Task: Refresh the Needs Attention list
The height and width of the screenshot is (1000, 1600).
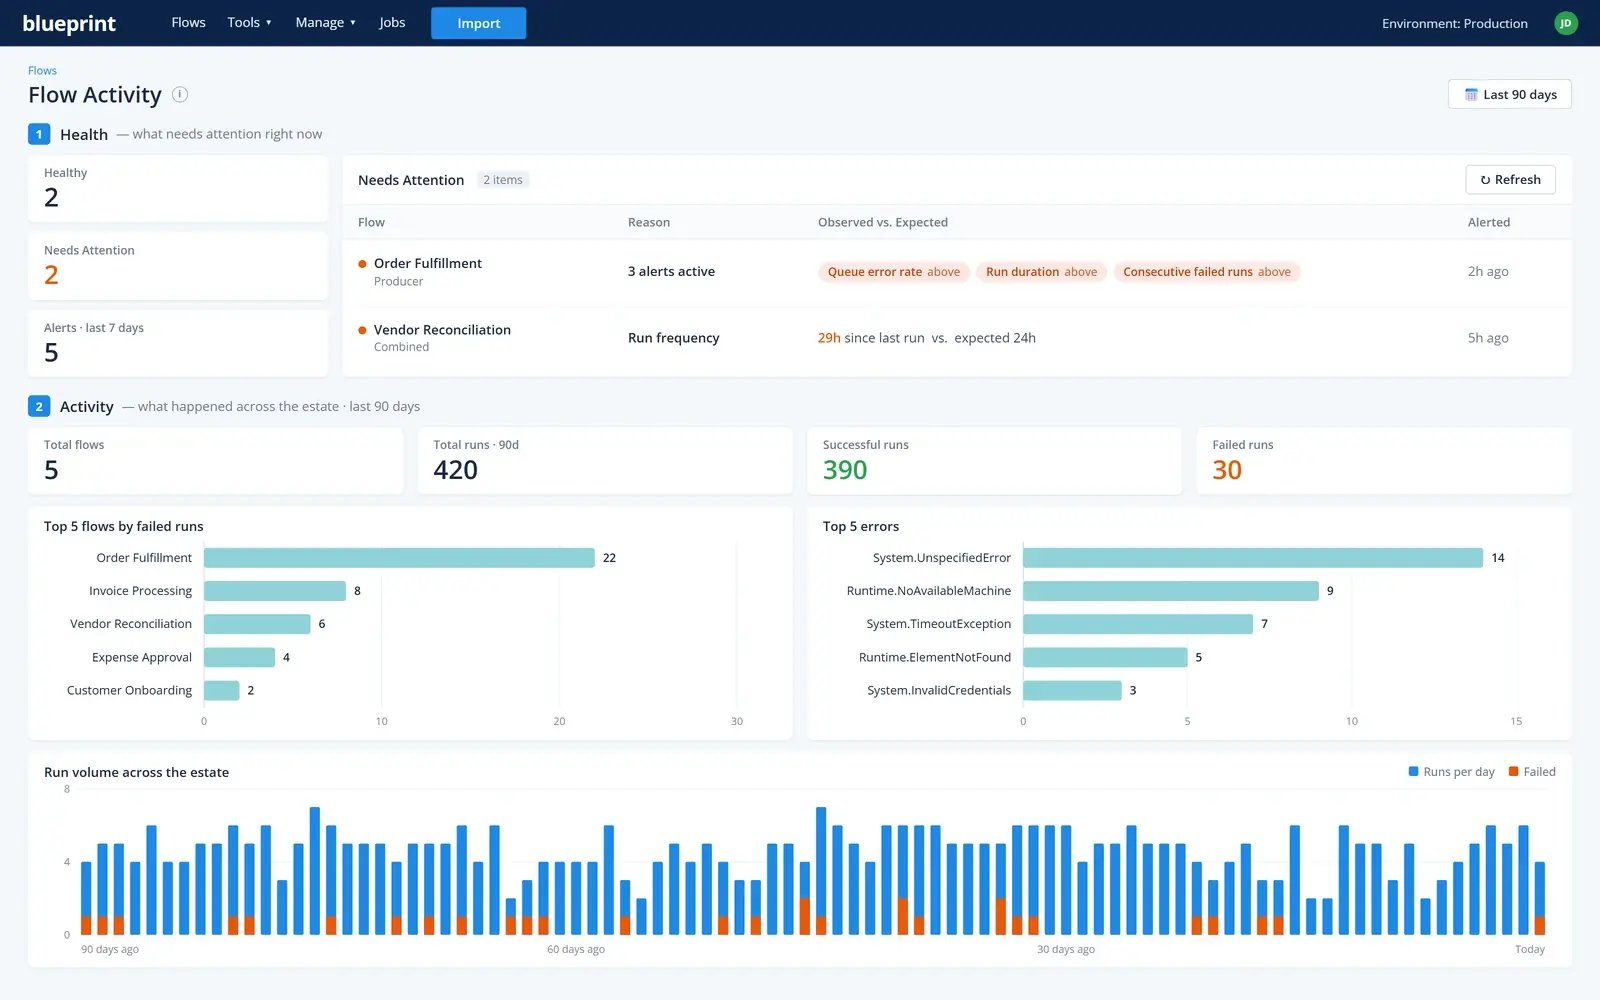Action: (1510, 180)
